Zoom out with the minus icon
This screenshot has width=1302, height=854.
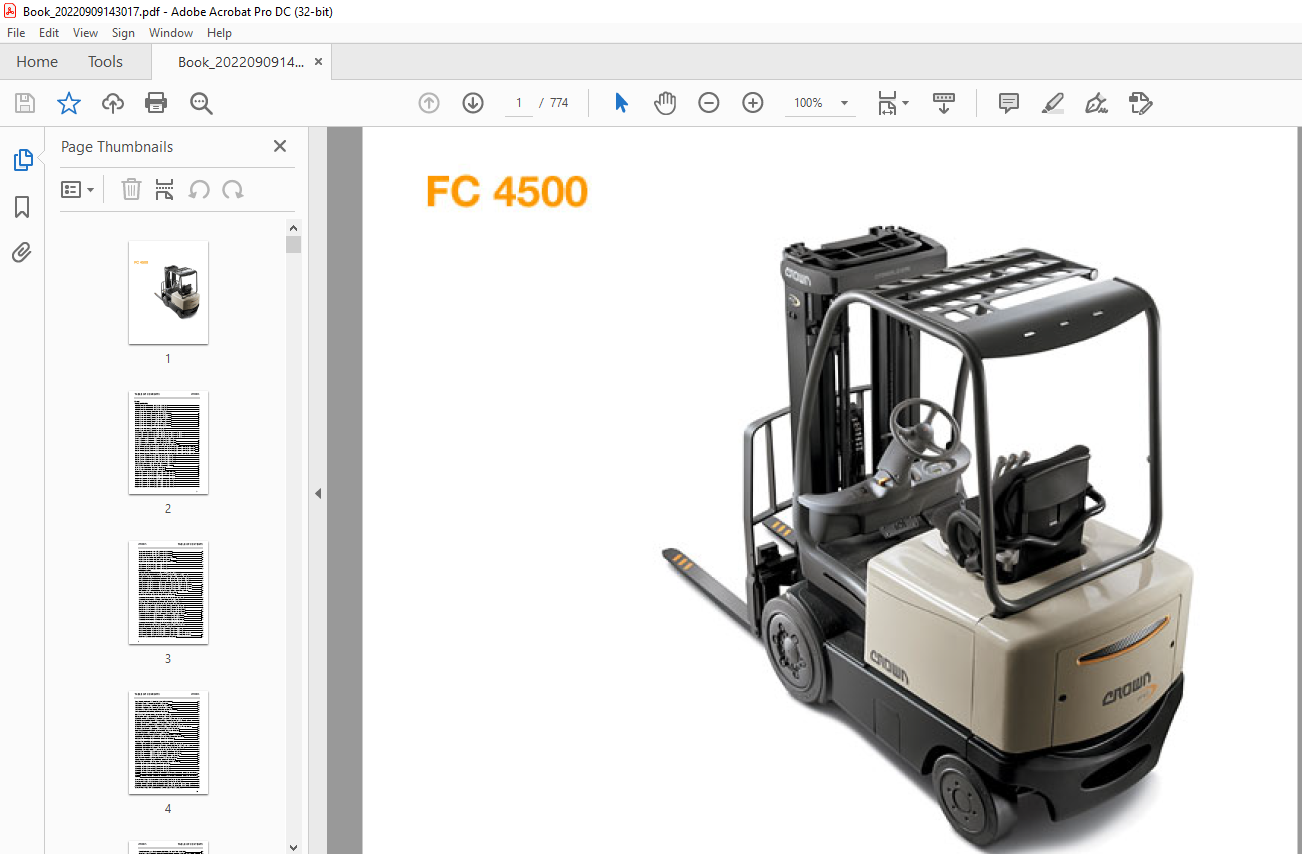pos(709,103)
